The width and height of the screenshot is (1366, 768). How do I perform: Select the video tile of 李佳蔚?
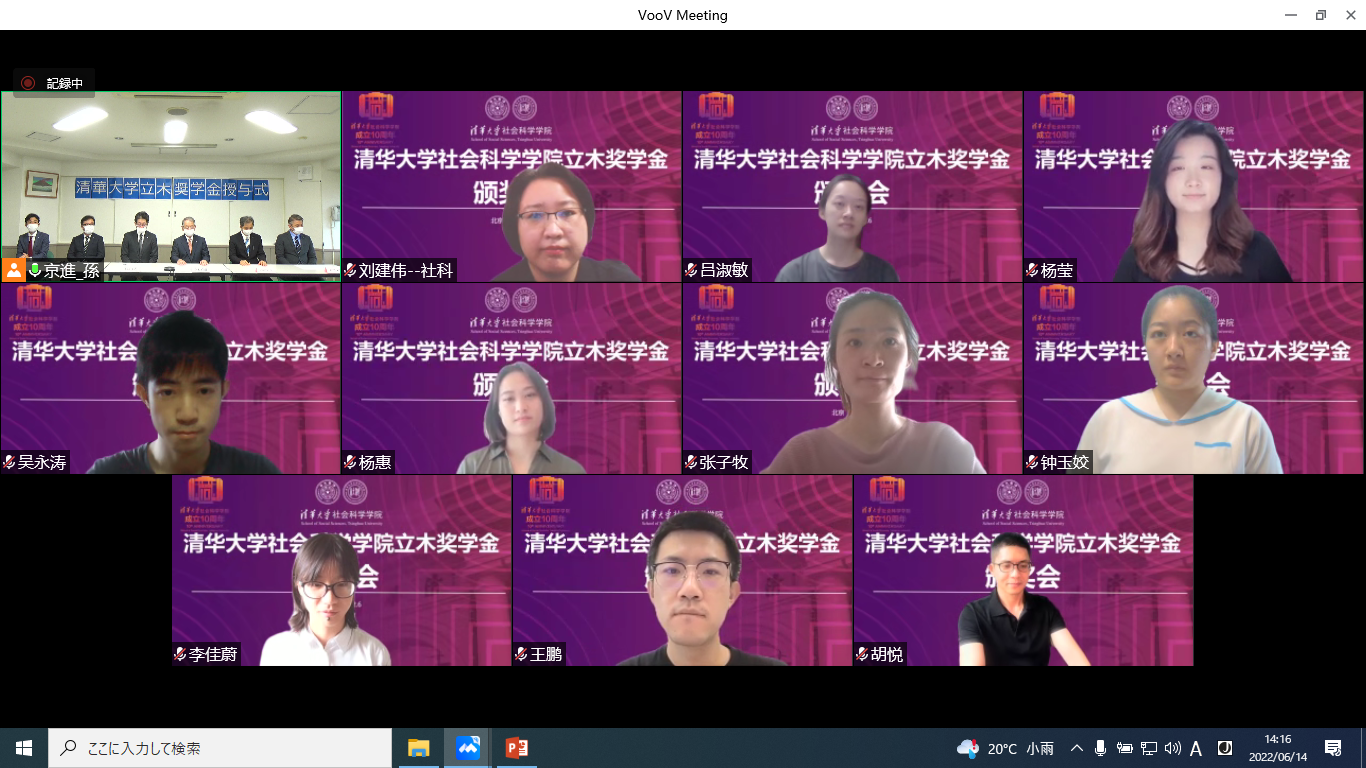[x=342, y=571]
